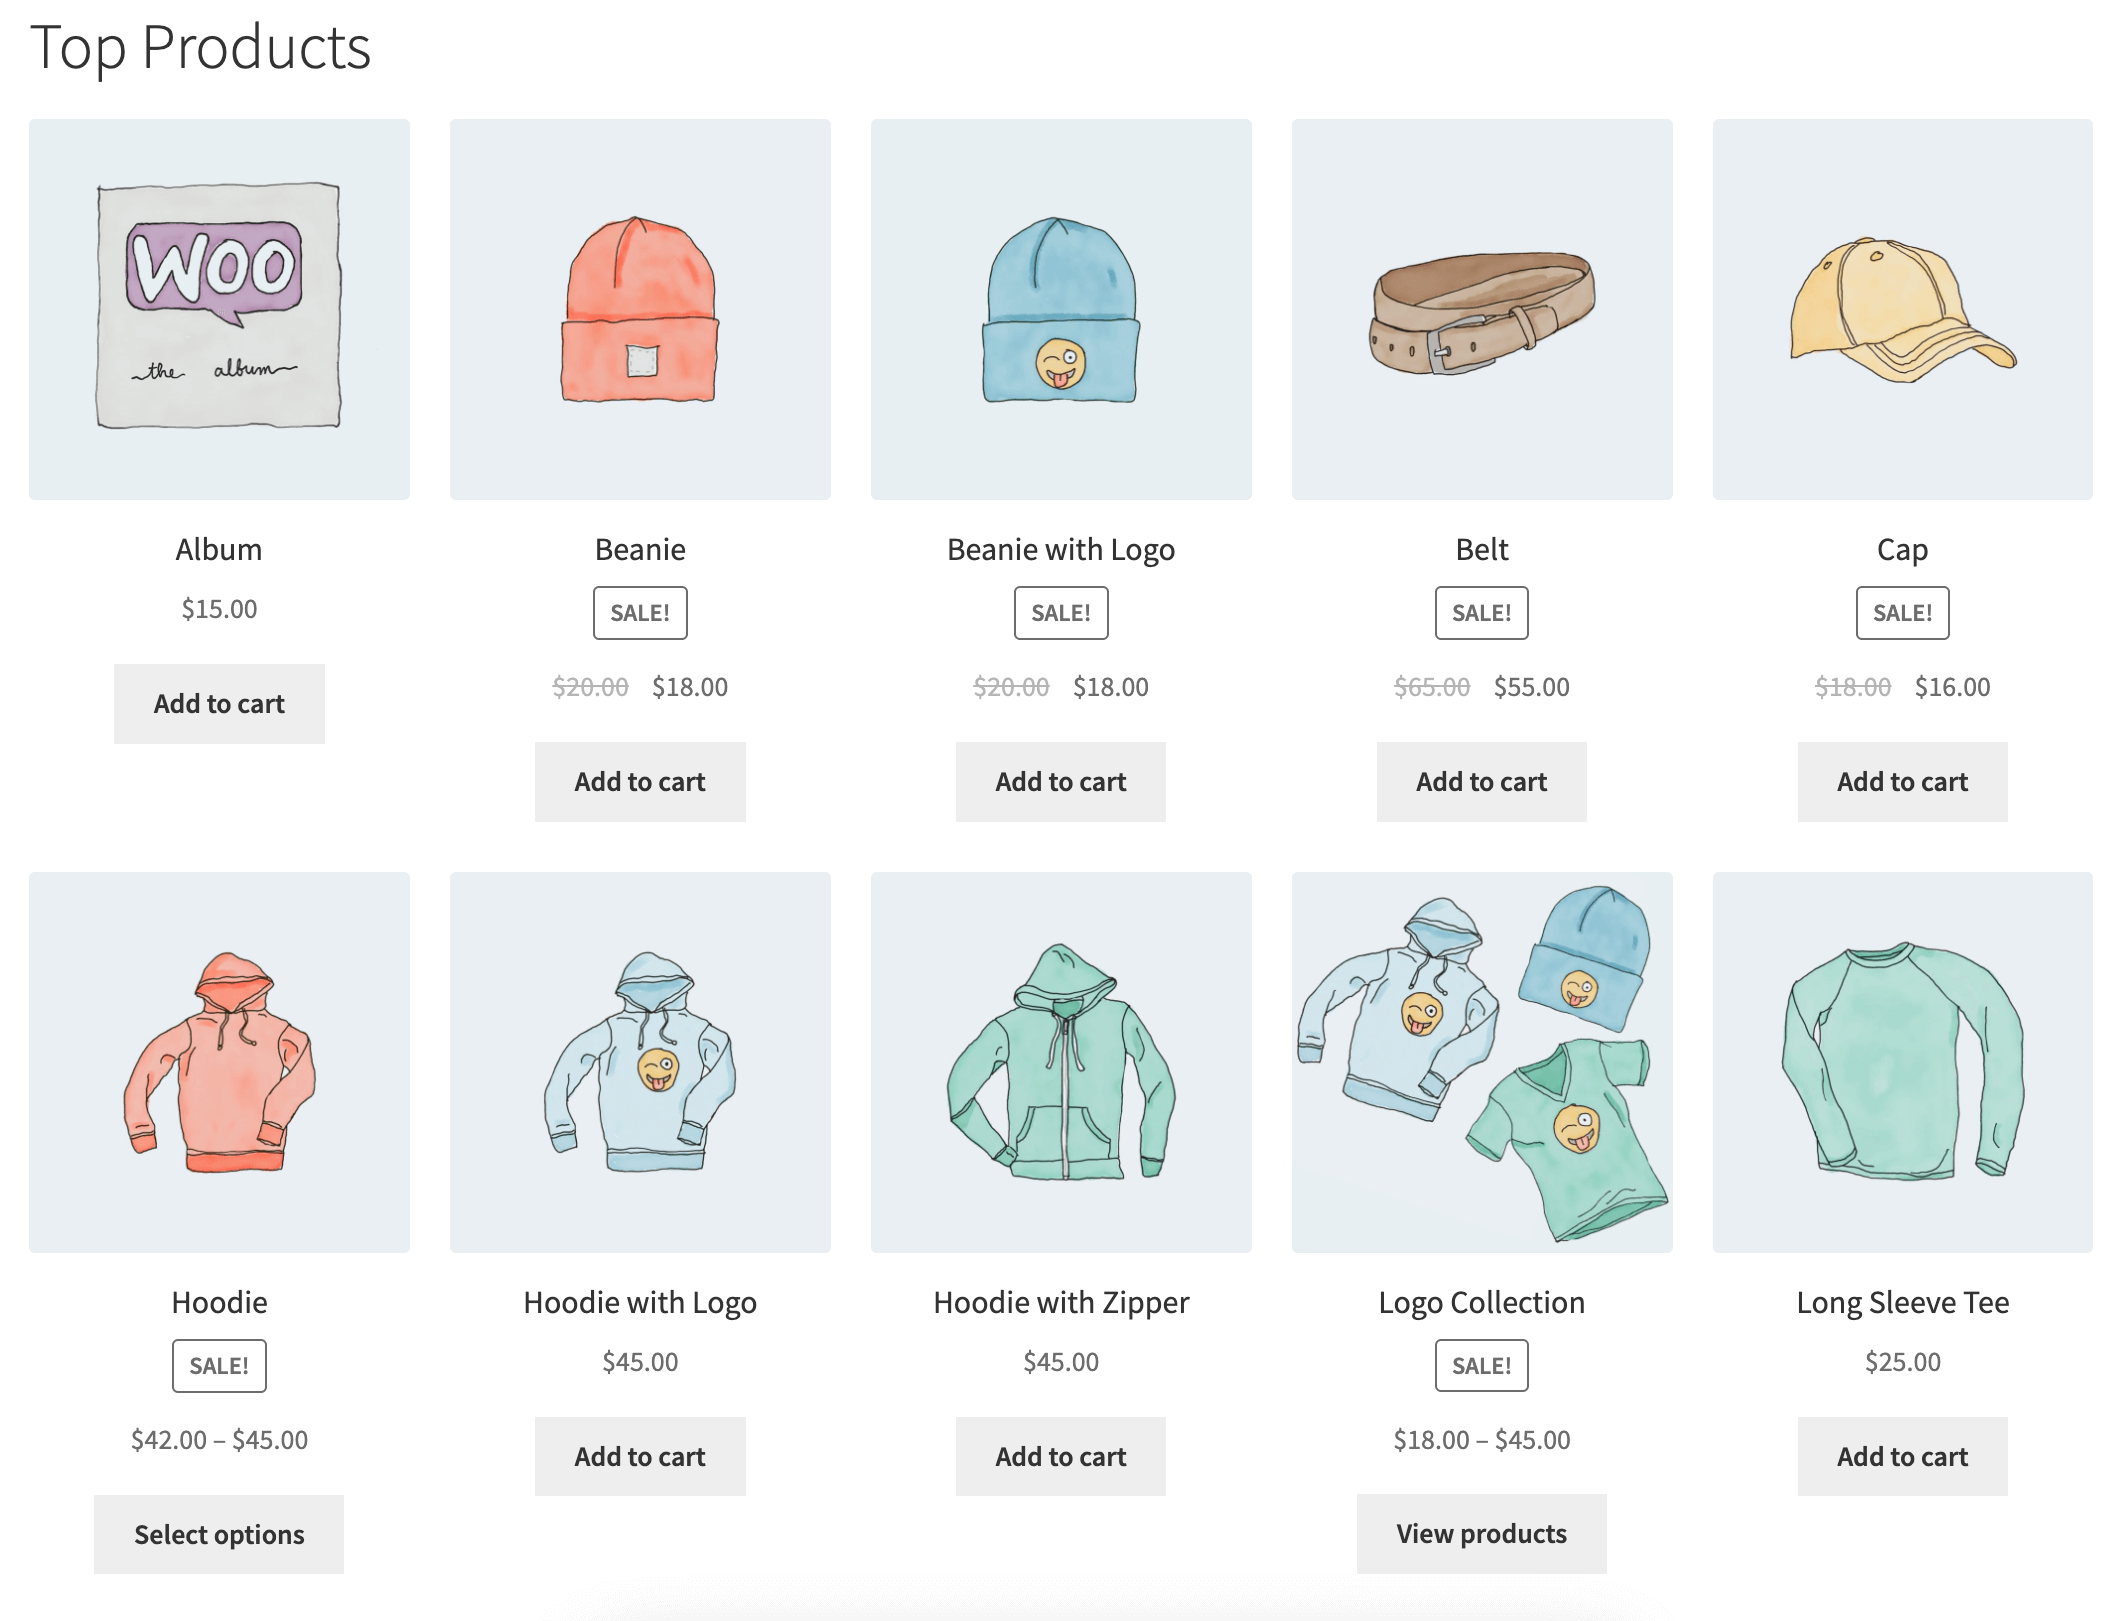
Task: Select options for the Hoodie
Action: click(x=219, y=1533)
